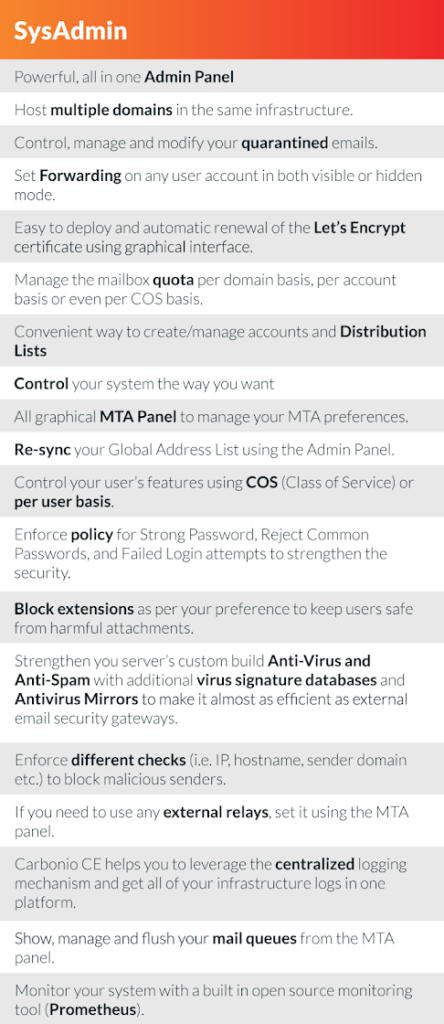Click the Forwarding feature row
444x1024 pixels.
pyautogui.click(x=222, y=184)
